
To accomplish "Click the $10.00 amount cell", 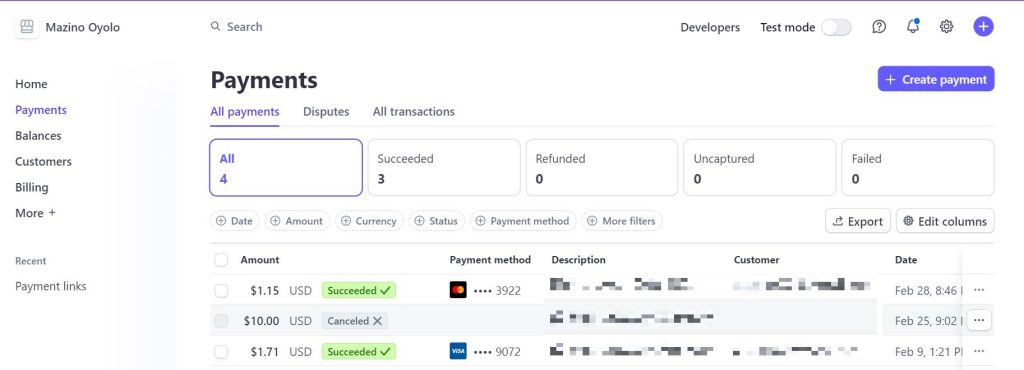I will click(261, 321).
